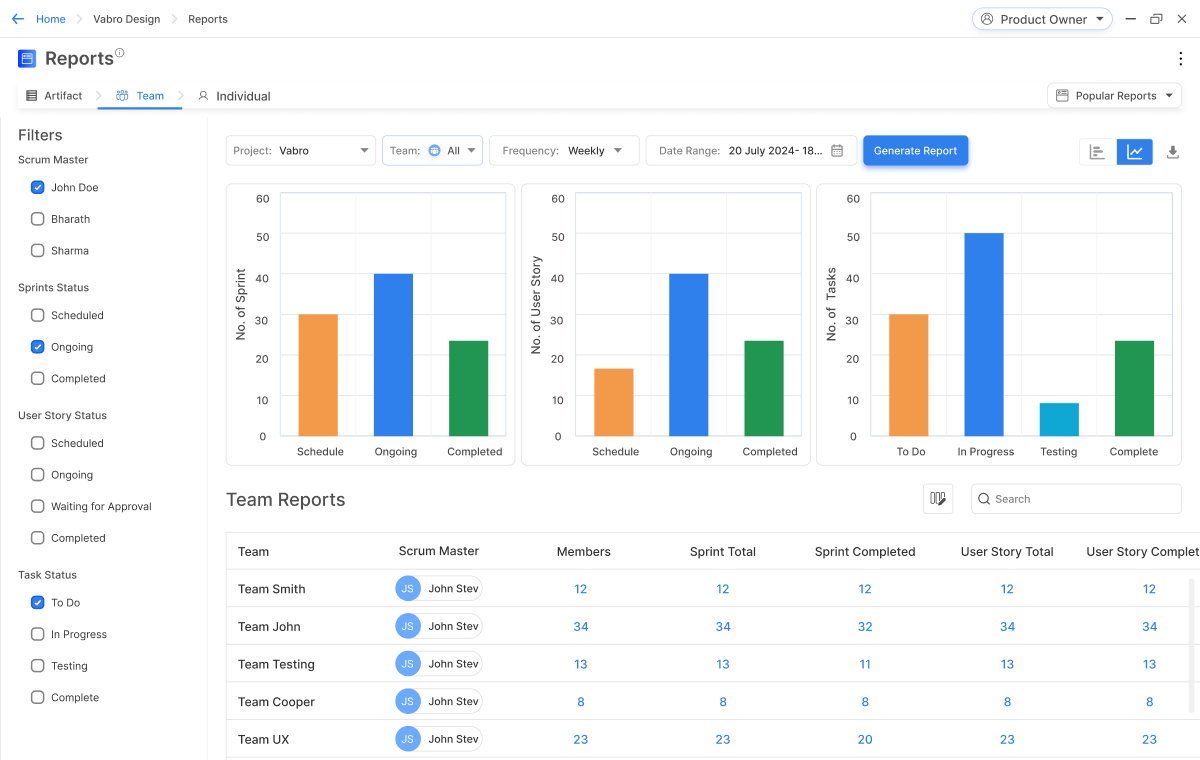
Task: Expand the Frequency Weekly dropdown
Action: pos(564,151)
